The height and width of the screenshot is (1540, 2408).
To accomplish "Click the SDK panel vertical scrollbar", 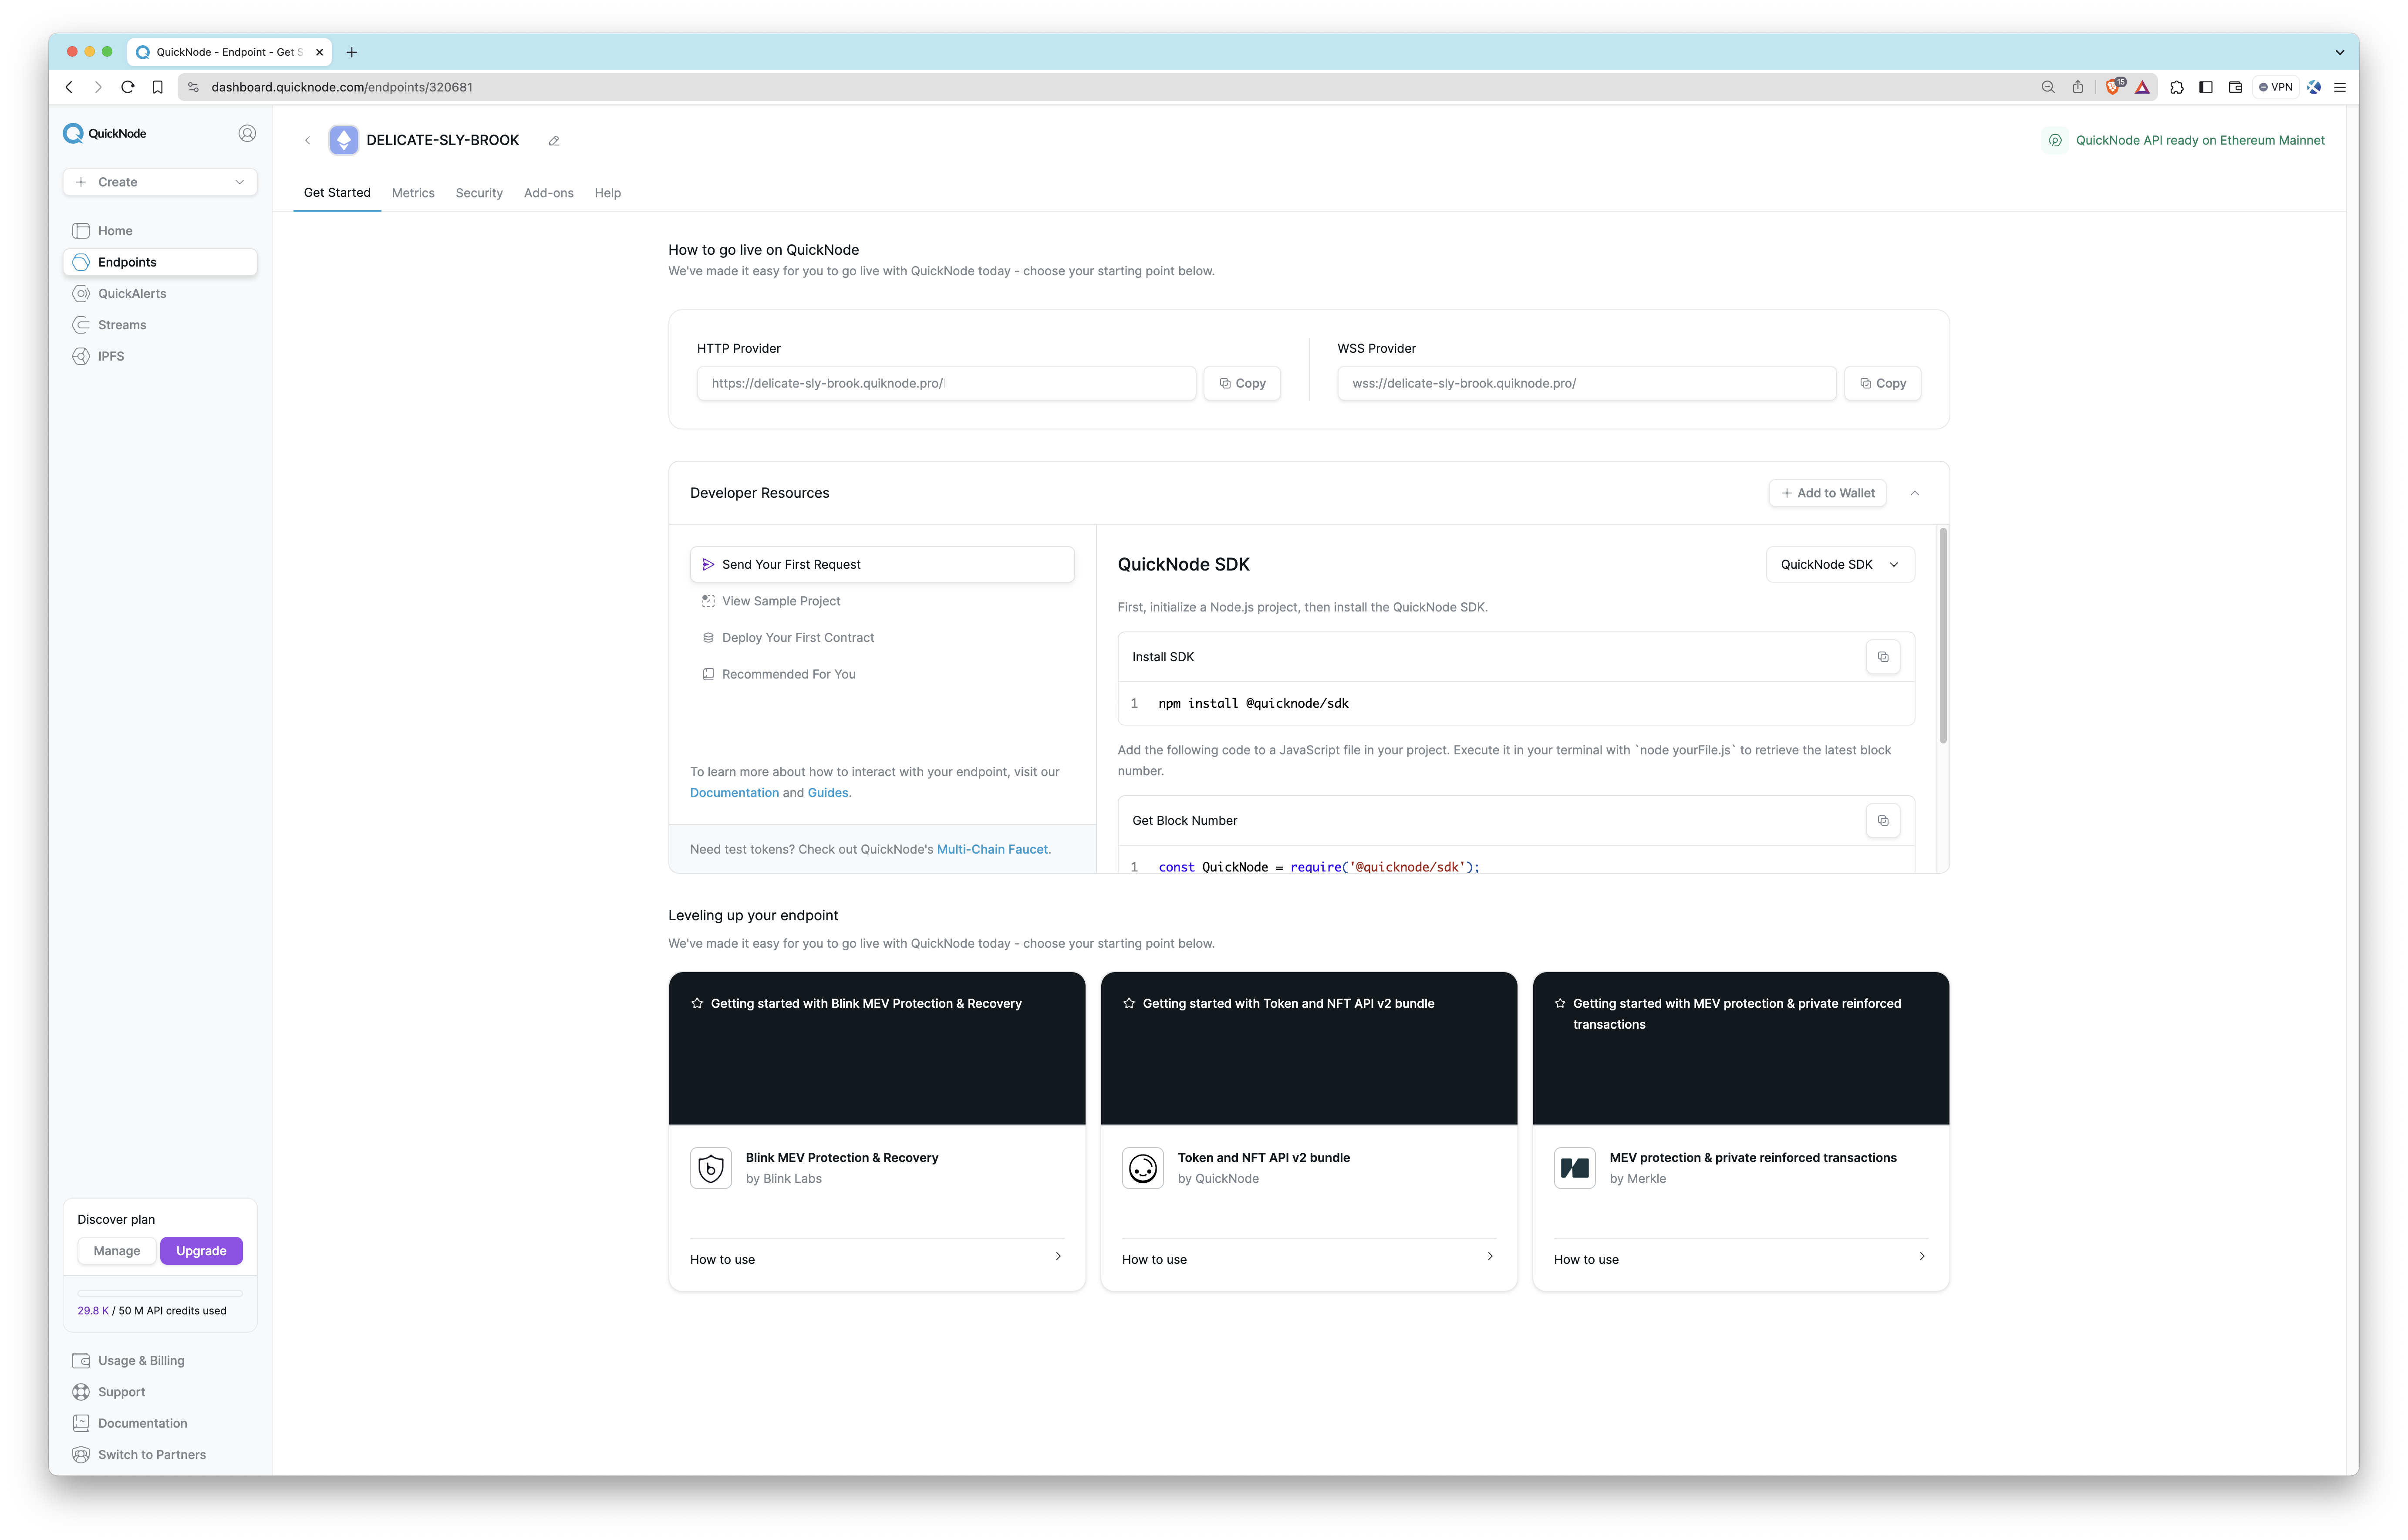I will pyautogui.click(x=1943, y=636).
